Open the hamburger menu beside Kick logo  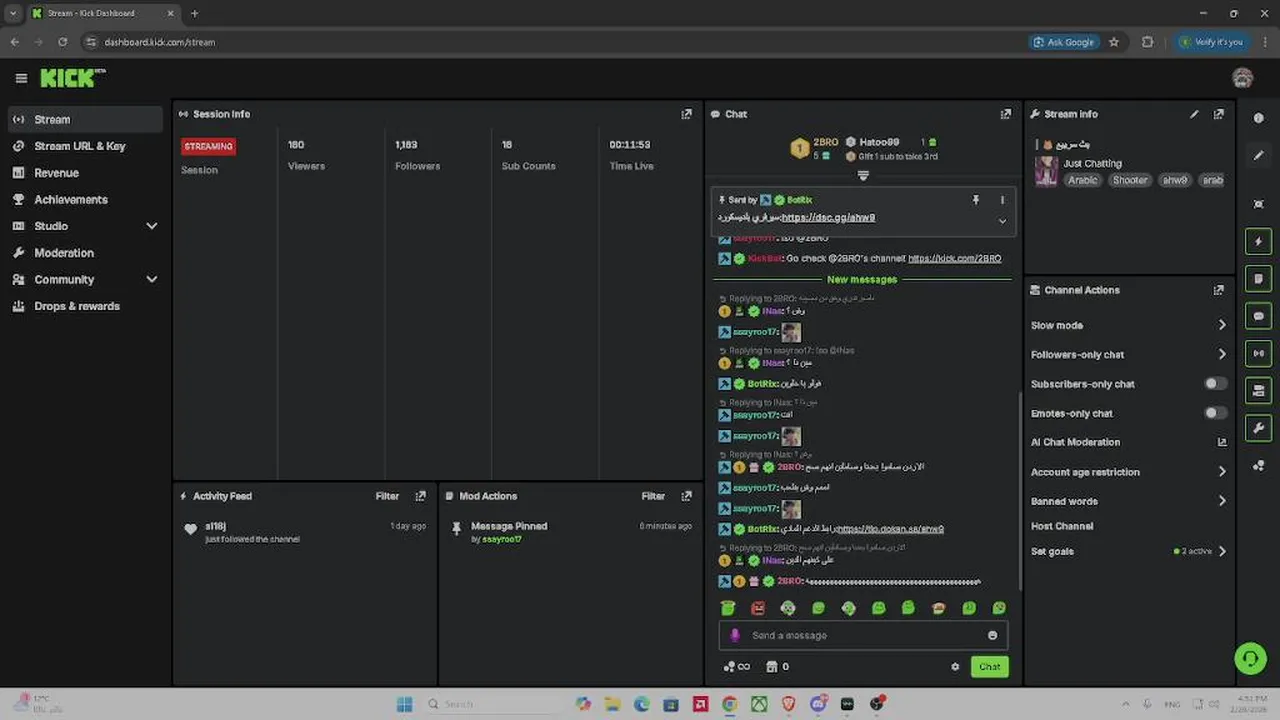pos(21,78)
